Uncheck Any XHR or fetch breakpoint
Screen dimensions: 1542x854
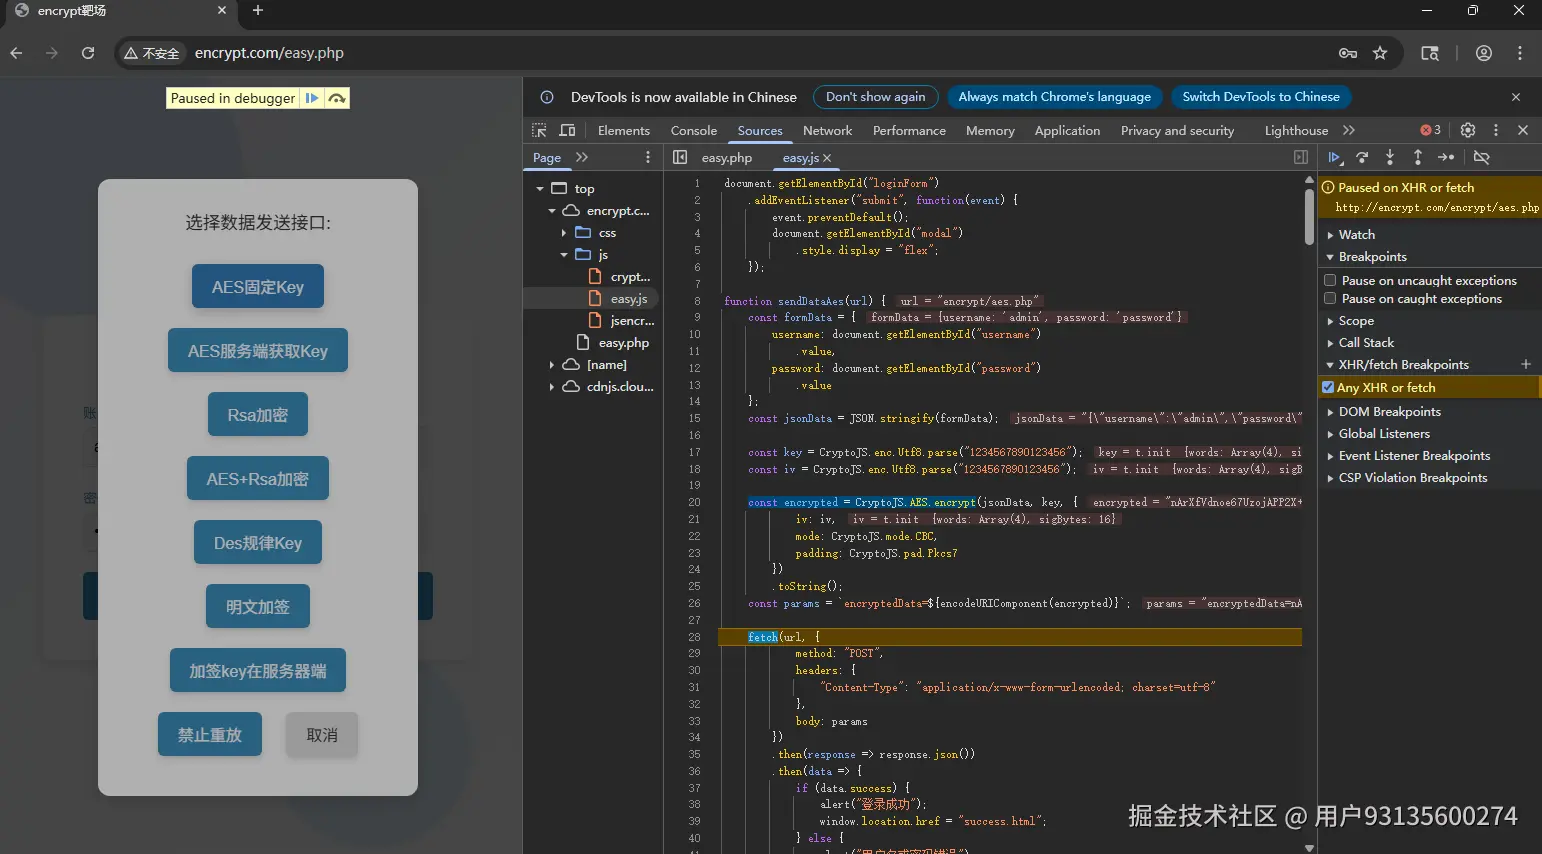tap(1328, 388)
